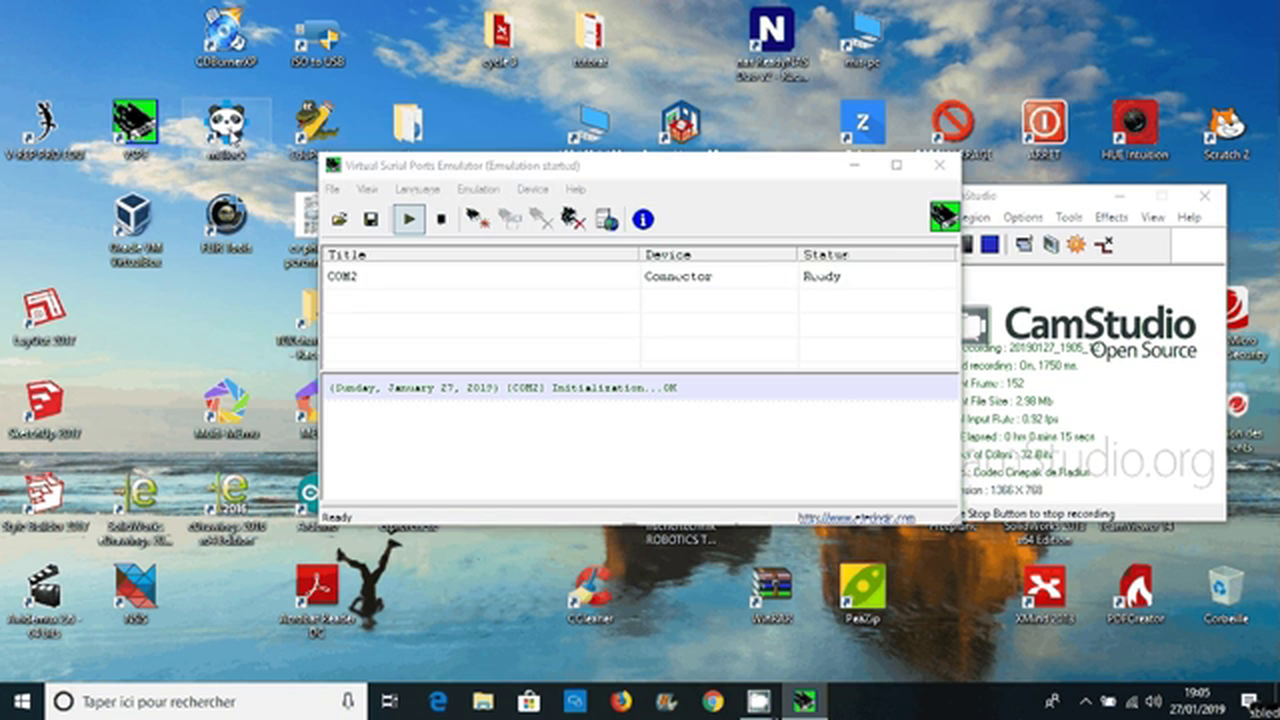The image size is (1280, 720).
Task: Open Firefox from the taskbar
Action: (x=621, y=702)
